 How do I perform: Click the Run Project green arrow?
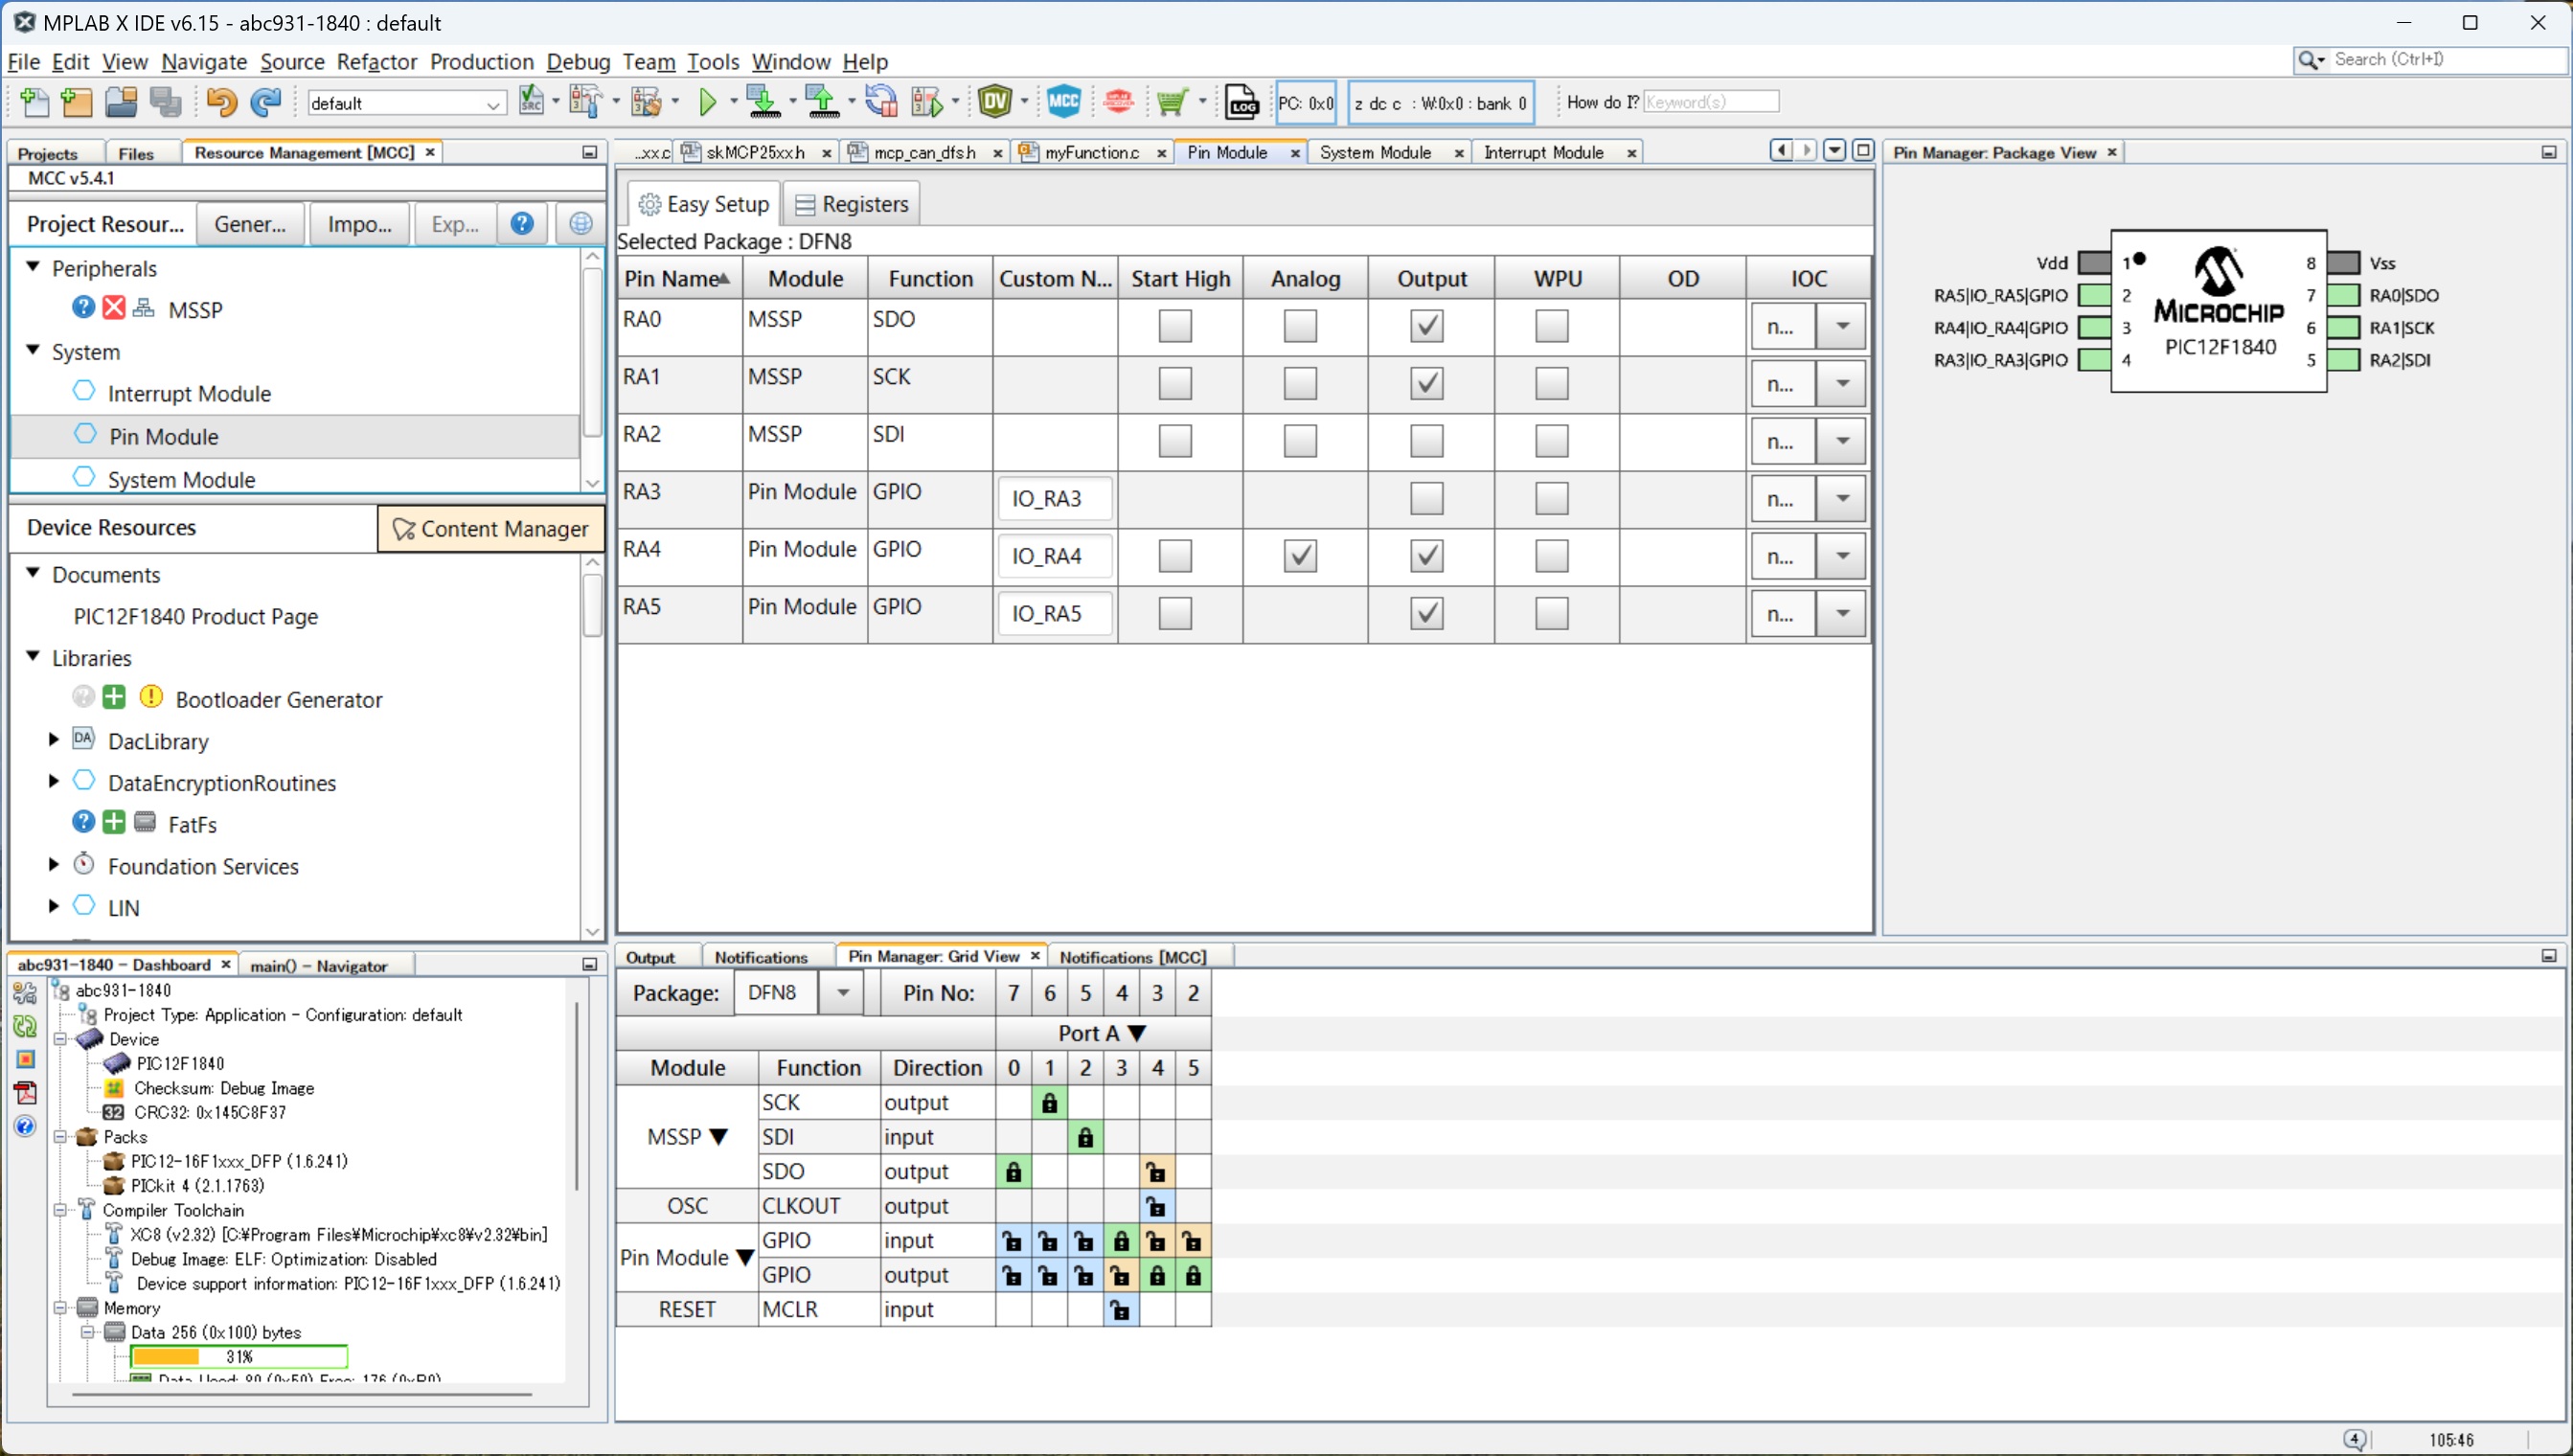click(x=707, y=102)
